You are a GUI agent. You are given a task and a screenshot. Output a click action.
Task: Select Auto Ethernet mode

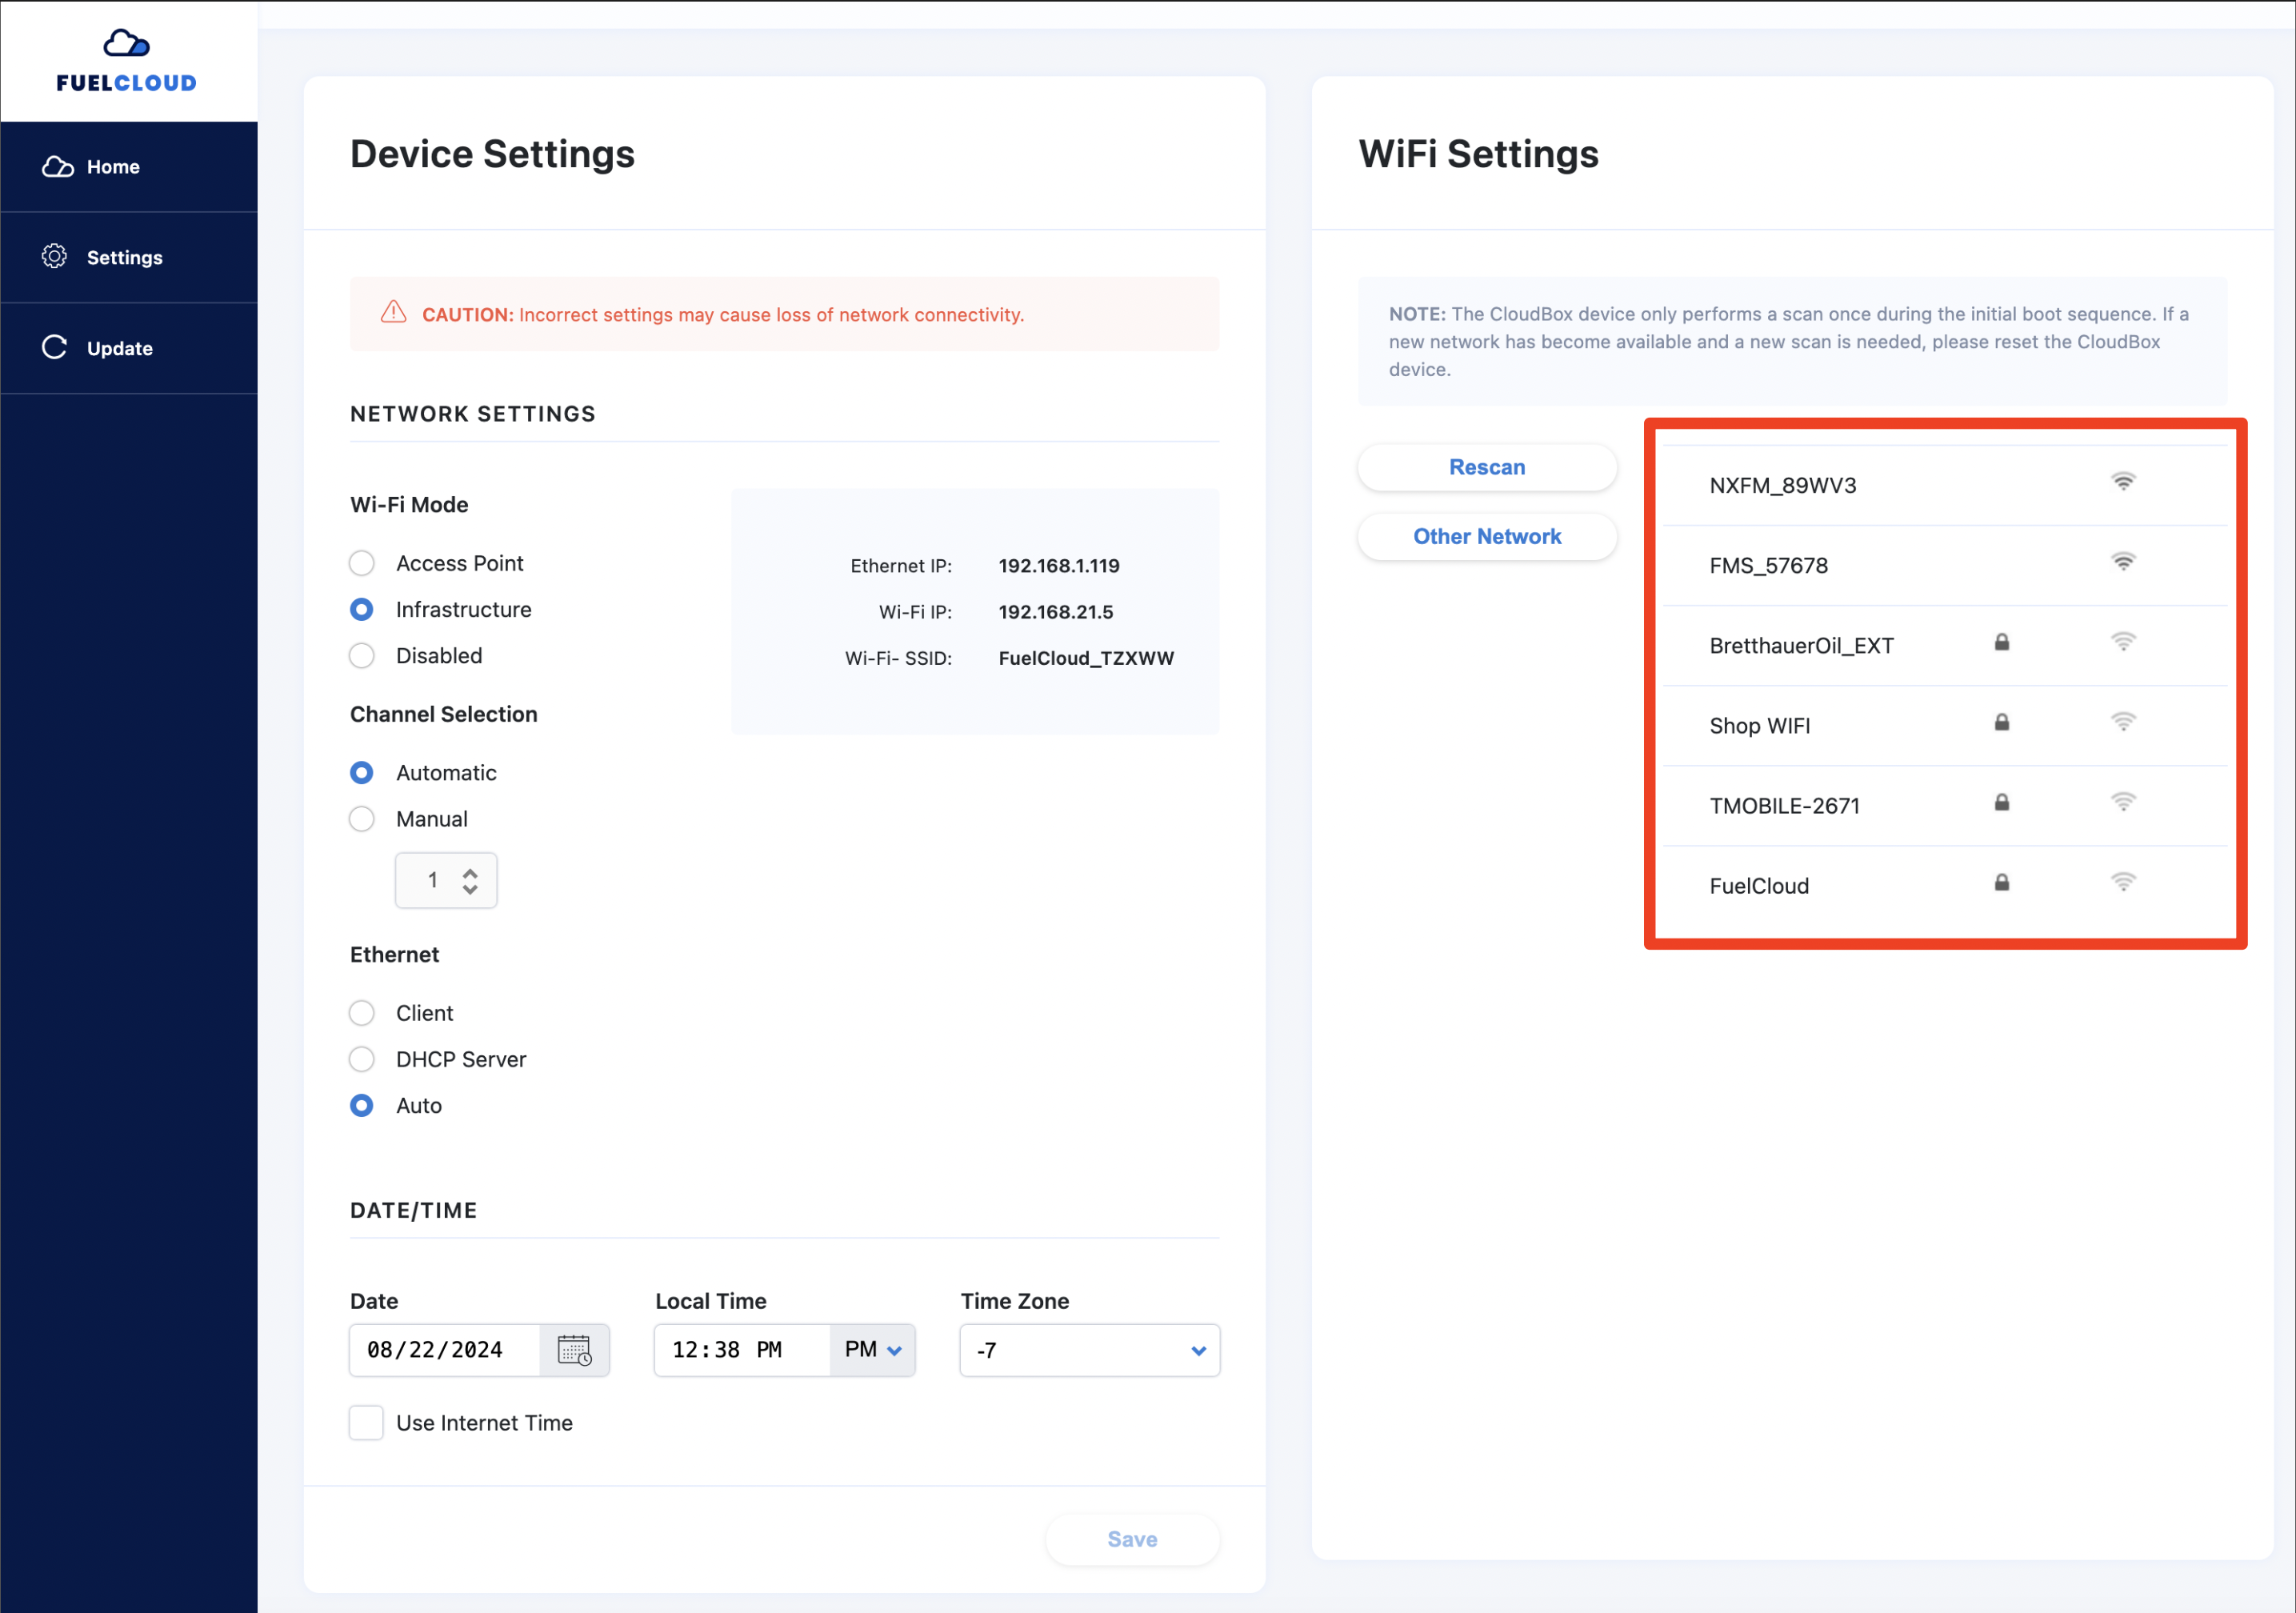(x=362, y=1106)
